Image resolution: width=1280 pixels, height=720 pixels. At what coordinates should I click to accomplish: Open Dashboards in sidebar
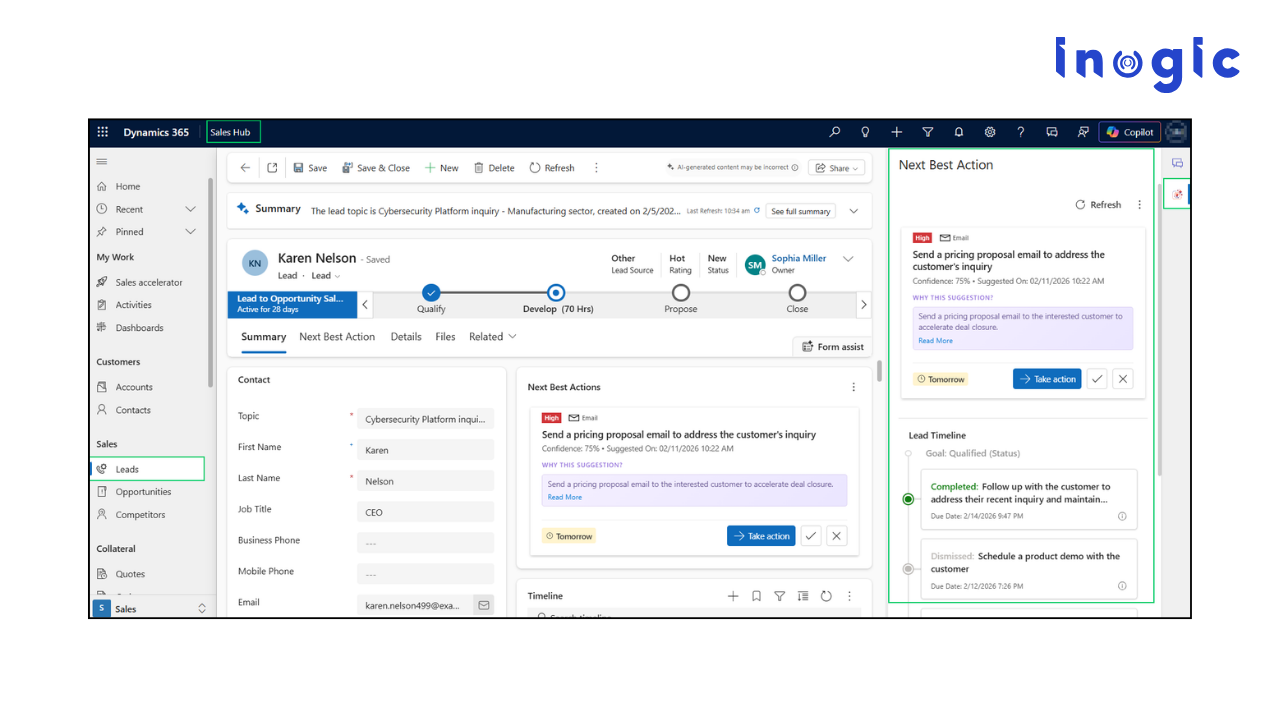[x=139, y=328]
